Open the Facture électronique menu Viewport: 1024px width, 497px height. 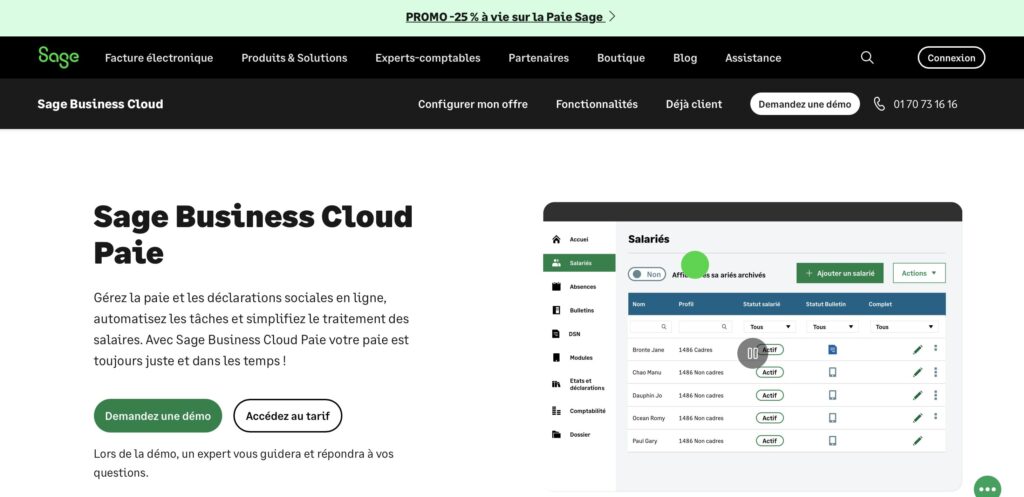pyautogui.click(x=159, y=57)
